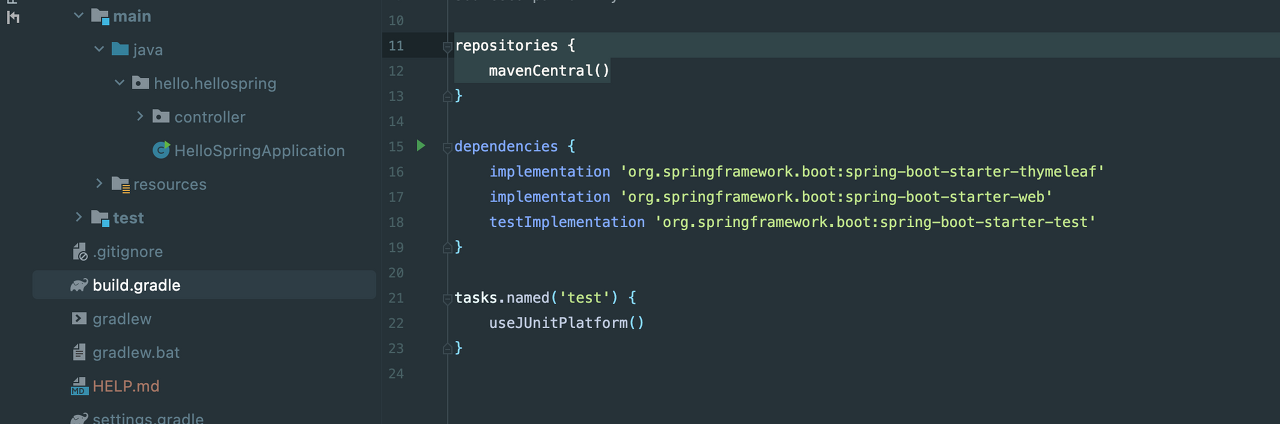Click the useJUnitPlatform() call
The image size is (1280, 424).
pos(567,323)
